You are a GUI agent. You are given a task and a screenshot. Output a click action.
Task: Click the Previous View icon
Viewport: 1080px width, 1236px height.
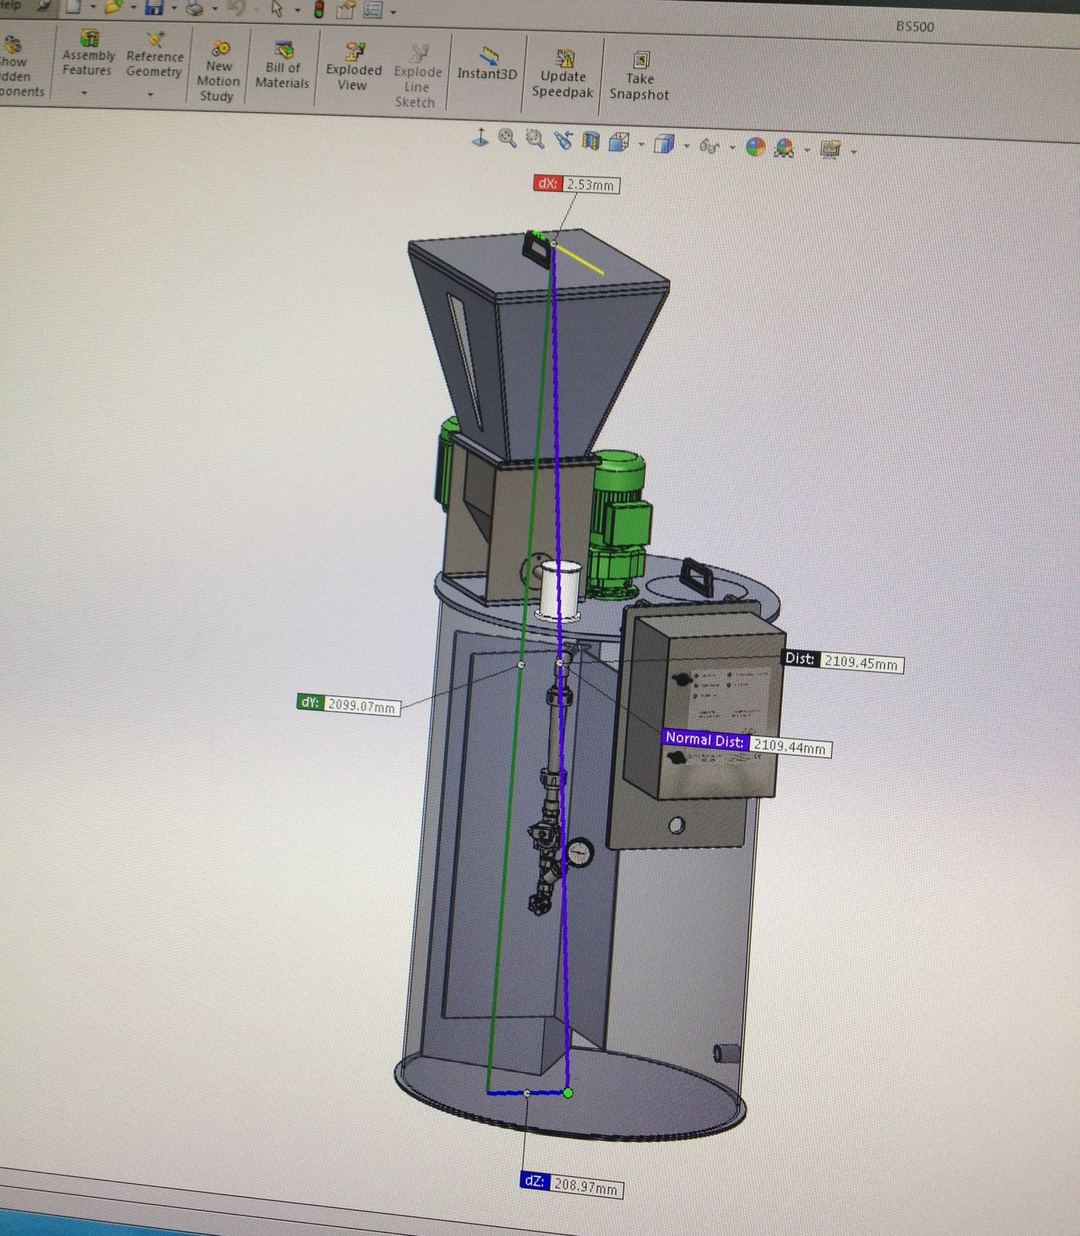click(563, 142)
